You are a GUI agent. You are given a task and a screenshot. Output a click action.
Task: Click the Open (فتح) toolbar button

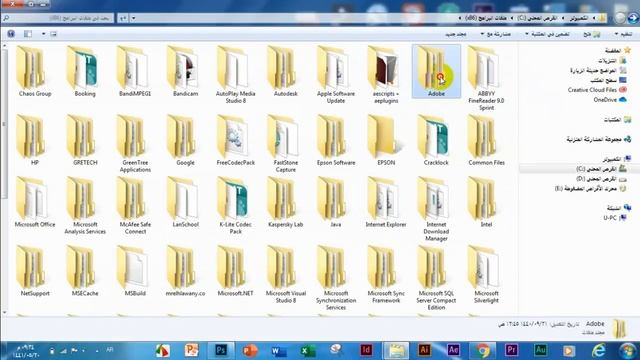pos(591,34)
